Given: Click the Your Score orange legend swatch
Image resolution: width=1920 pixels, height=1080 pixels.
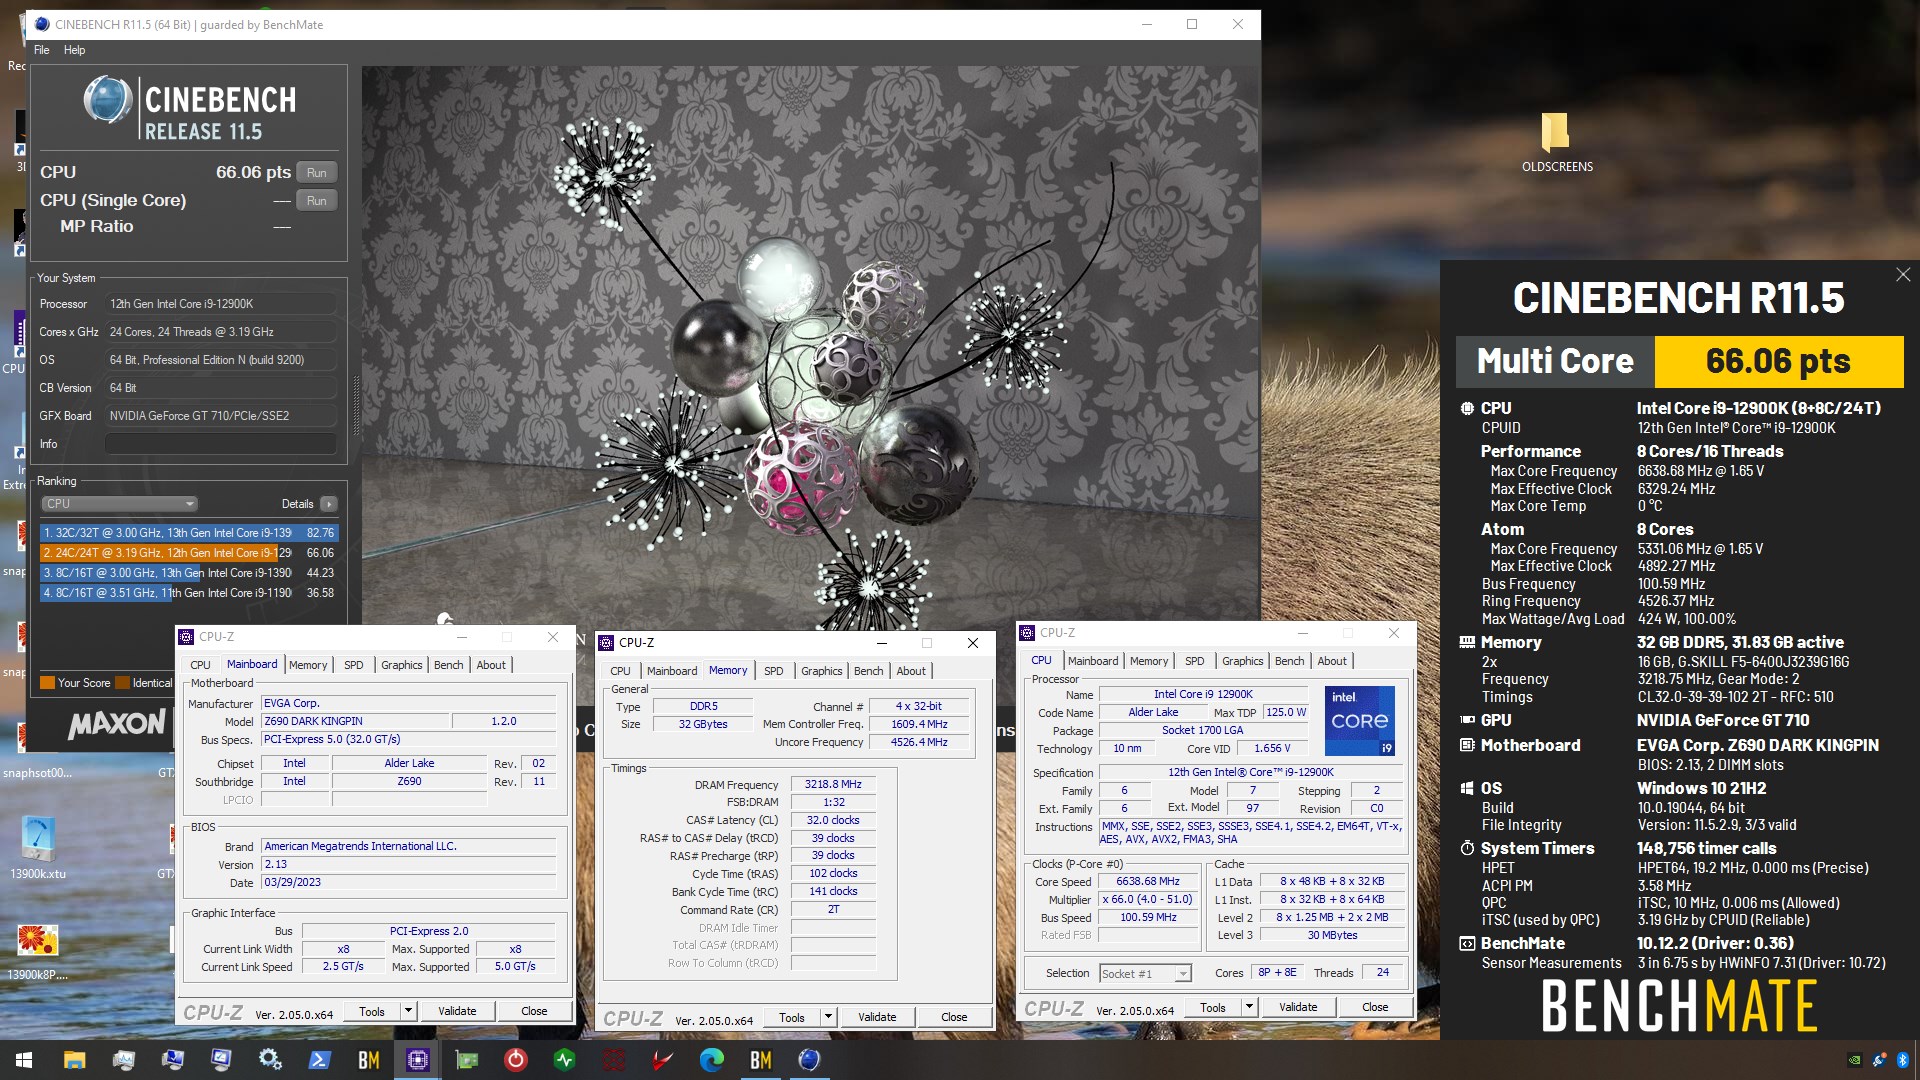Looking at the screenshot, I should click(47, 683).
